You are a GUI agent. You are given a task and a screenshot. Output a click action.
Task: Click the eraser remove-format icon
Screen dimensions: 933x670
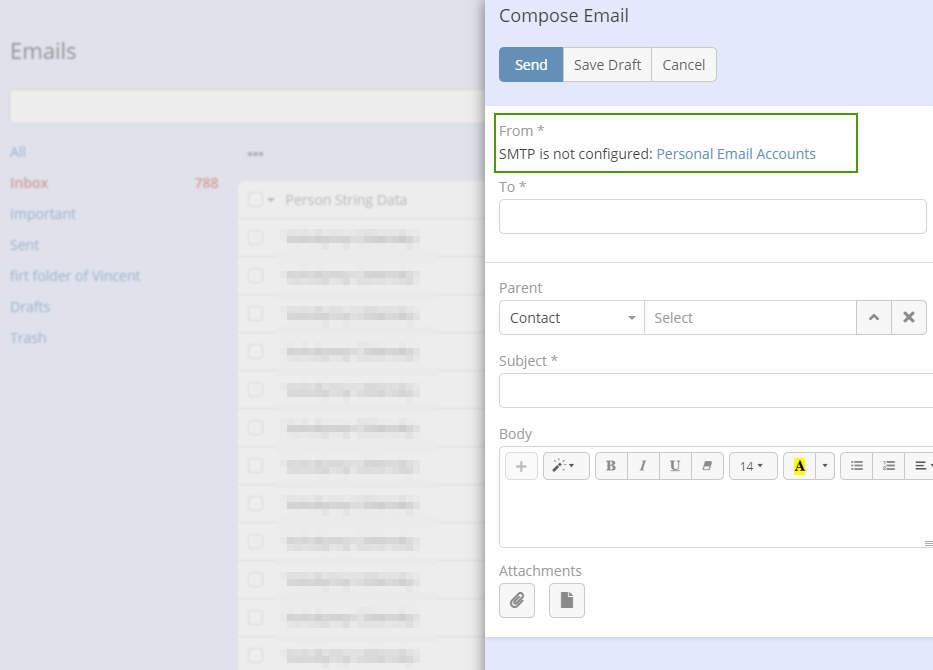click(707, 466)
